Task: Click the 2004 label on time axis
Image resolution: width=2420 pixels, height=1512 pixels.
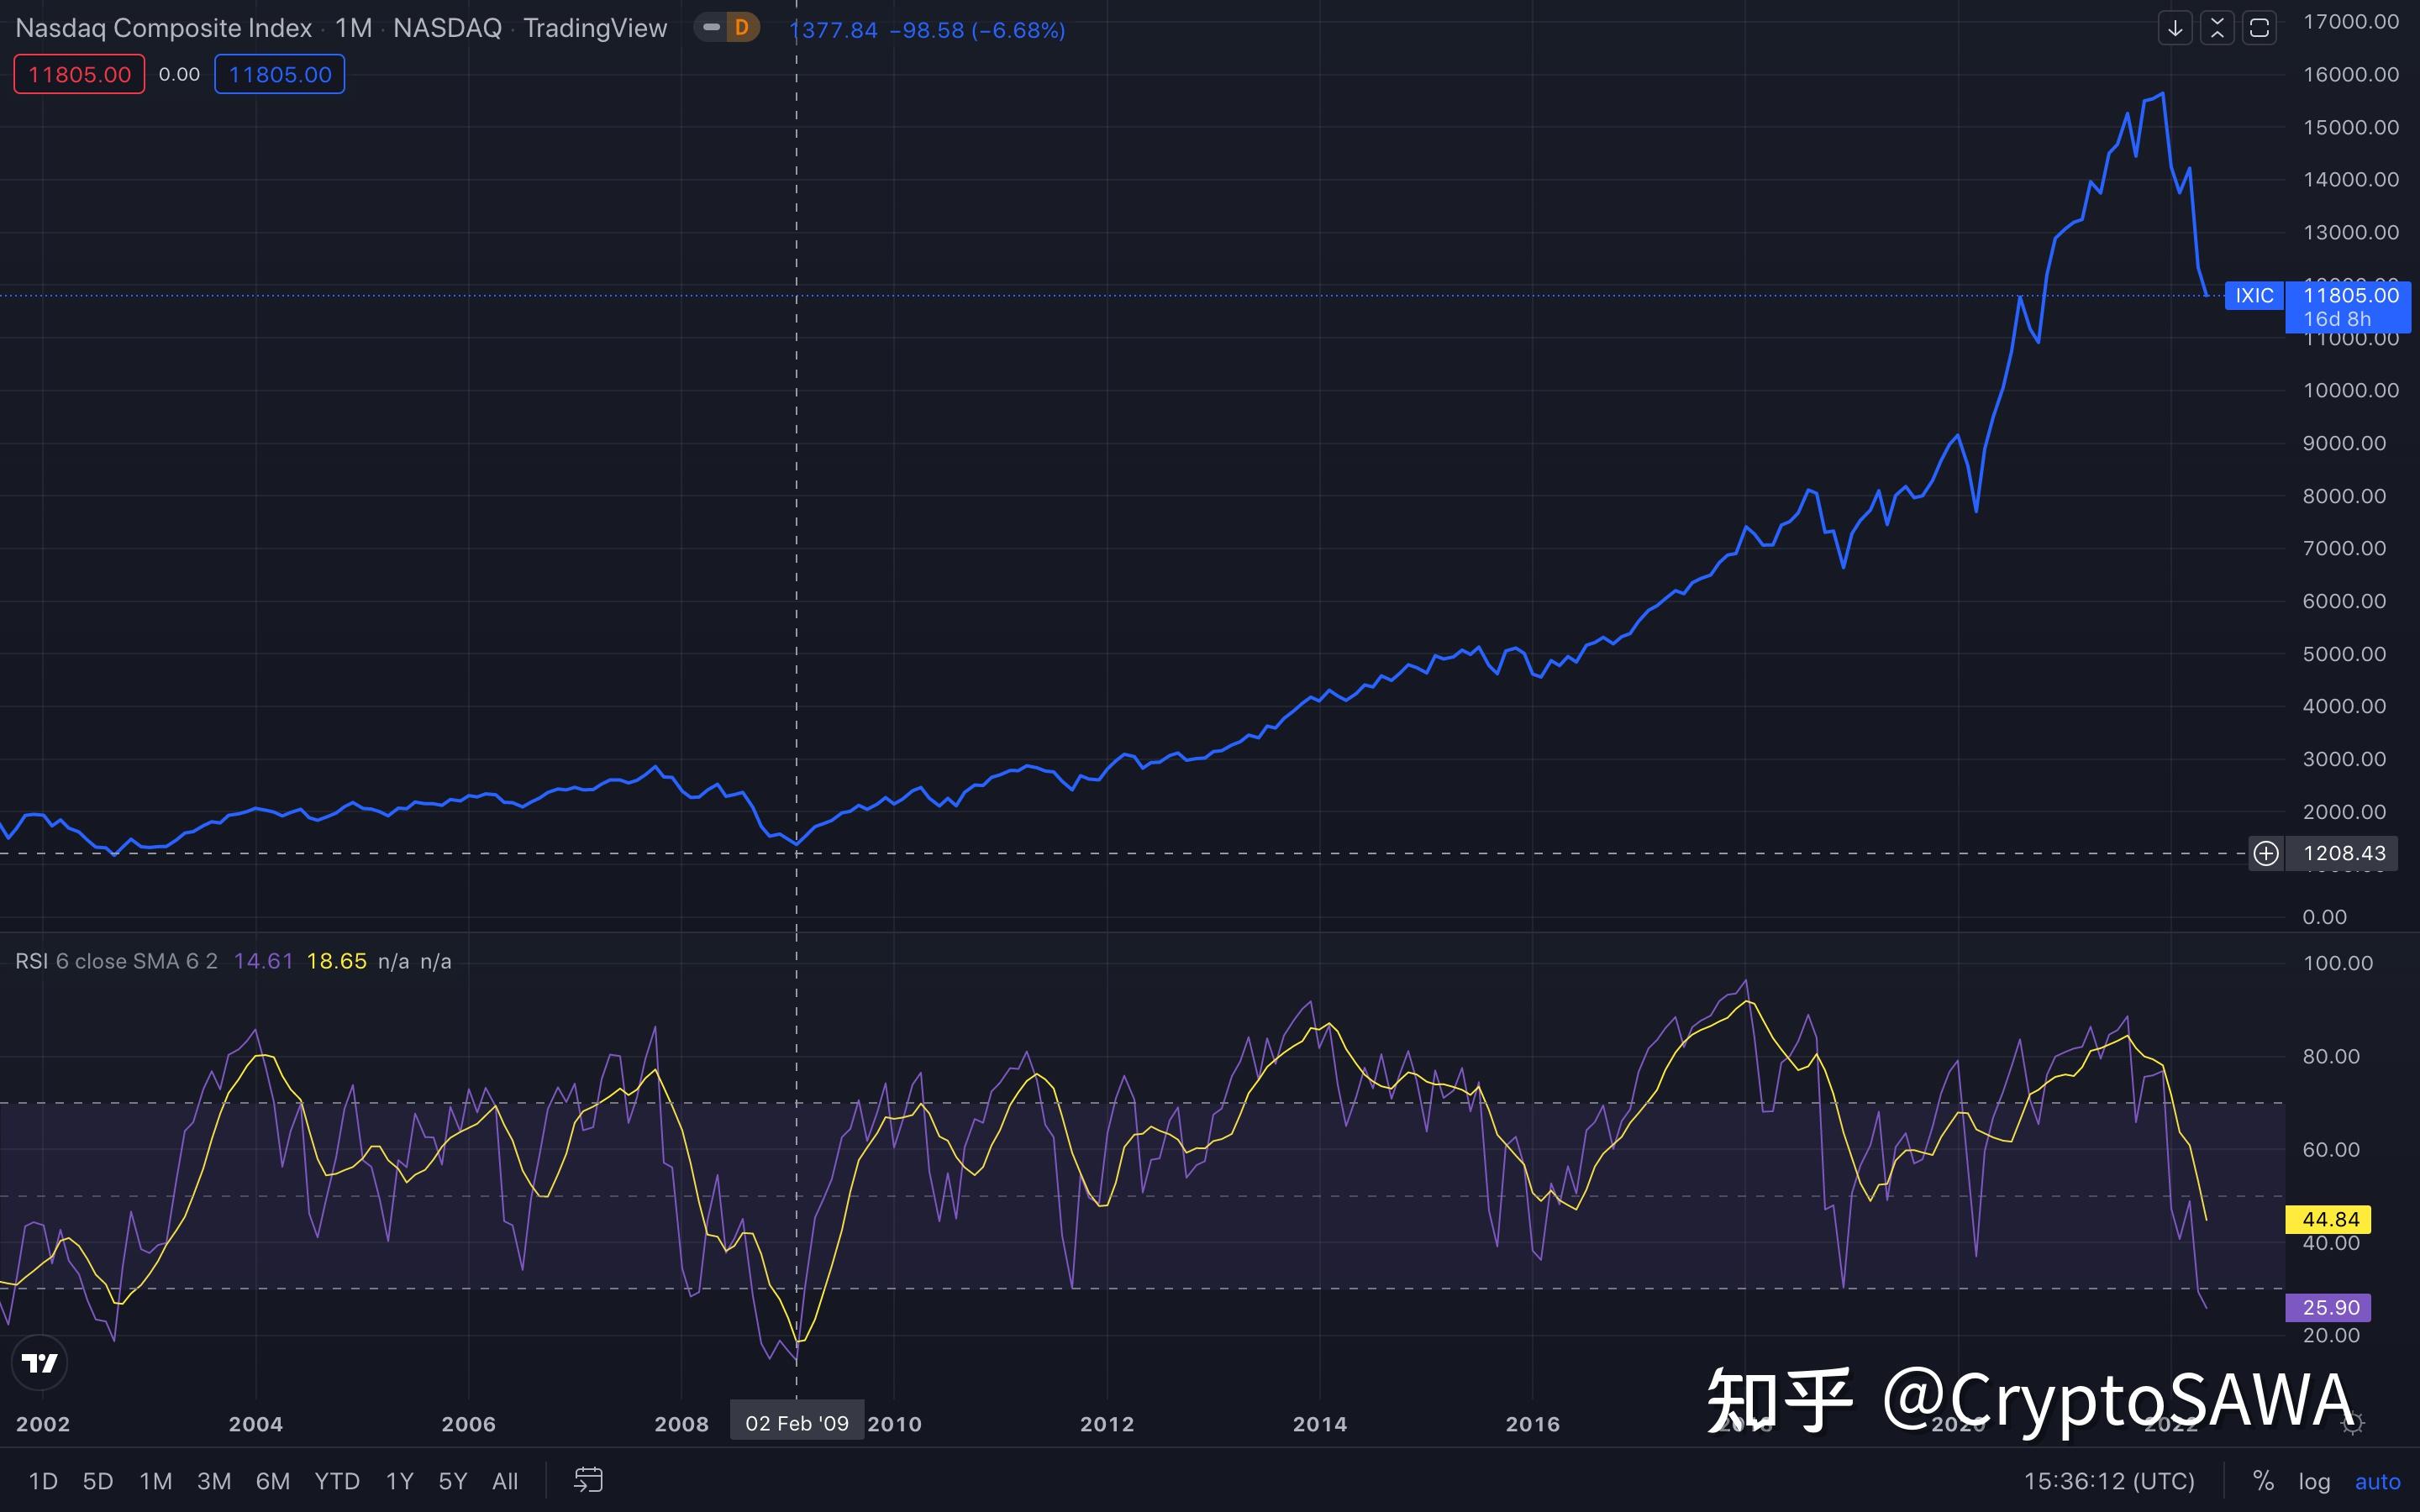Action: click(x=256, y=1423)
